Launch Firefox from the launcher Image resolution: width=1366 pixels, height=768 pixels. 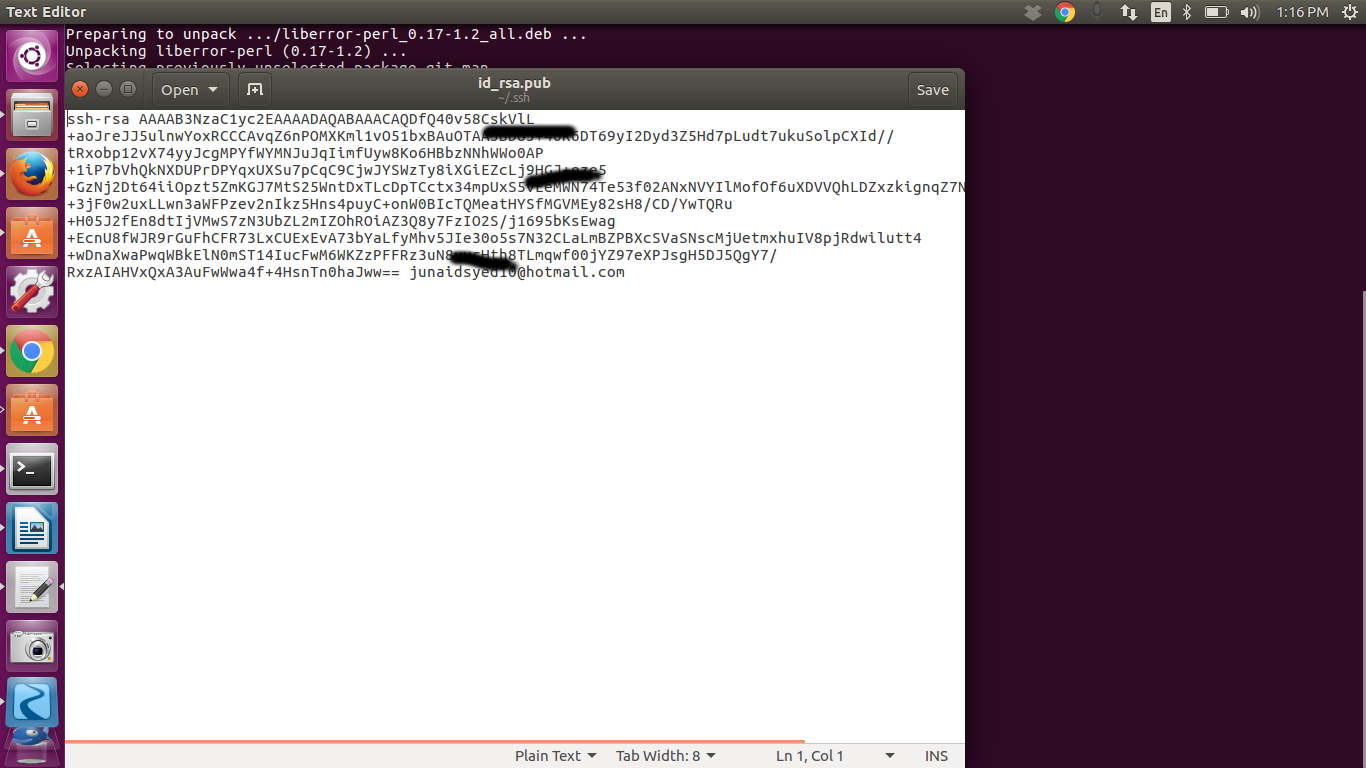tap(32, 172)
